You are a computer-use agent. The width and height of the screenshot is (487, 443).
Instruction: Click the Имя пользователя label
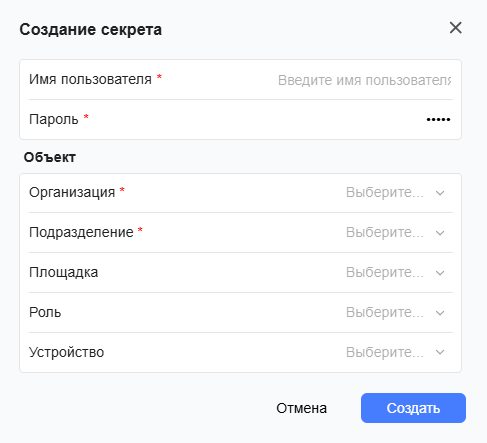pos(90,79)
